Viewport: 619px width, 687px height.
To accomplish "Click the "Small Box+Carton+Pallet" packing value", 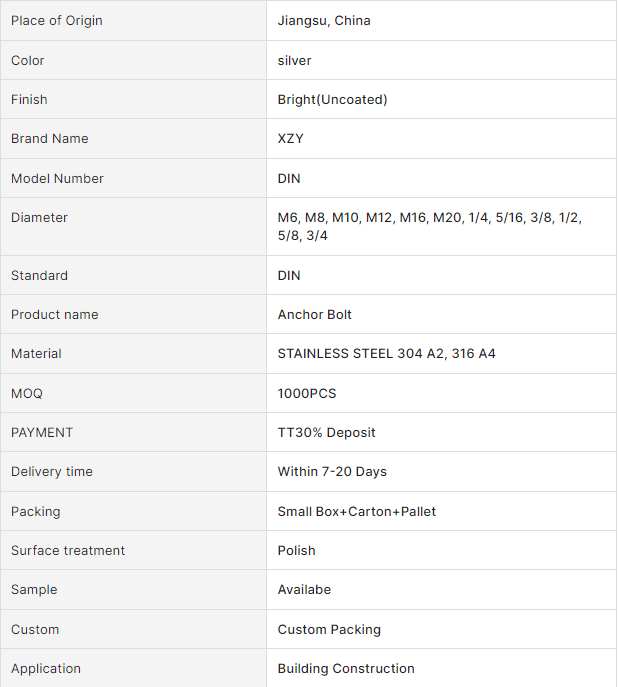I will (357, 512).
